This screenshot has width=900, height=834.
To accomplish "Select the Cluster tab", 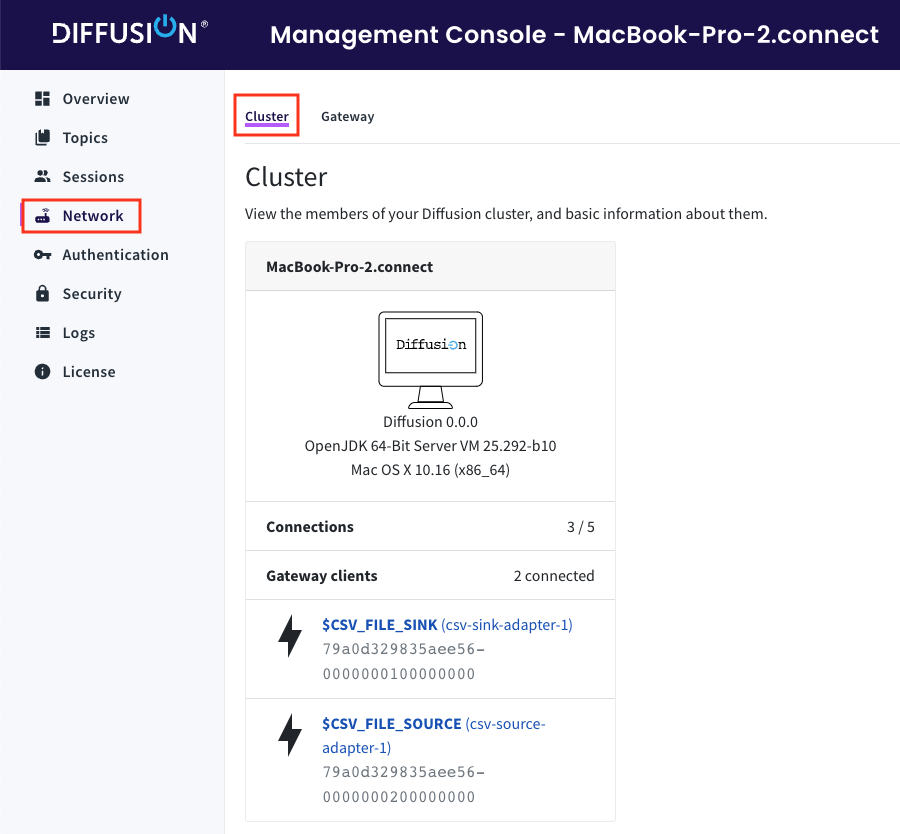I will pyautogui.click(x=267, y=117).
